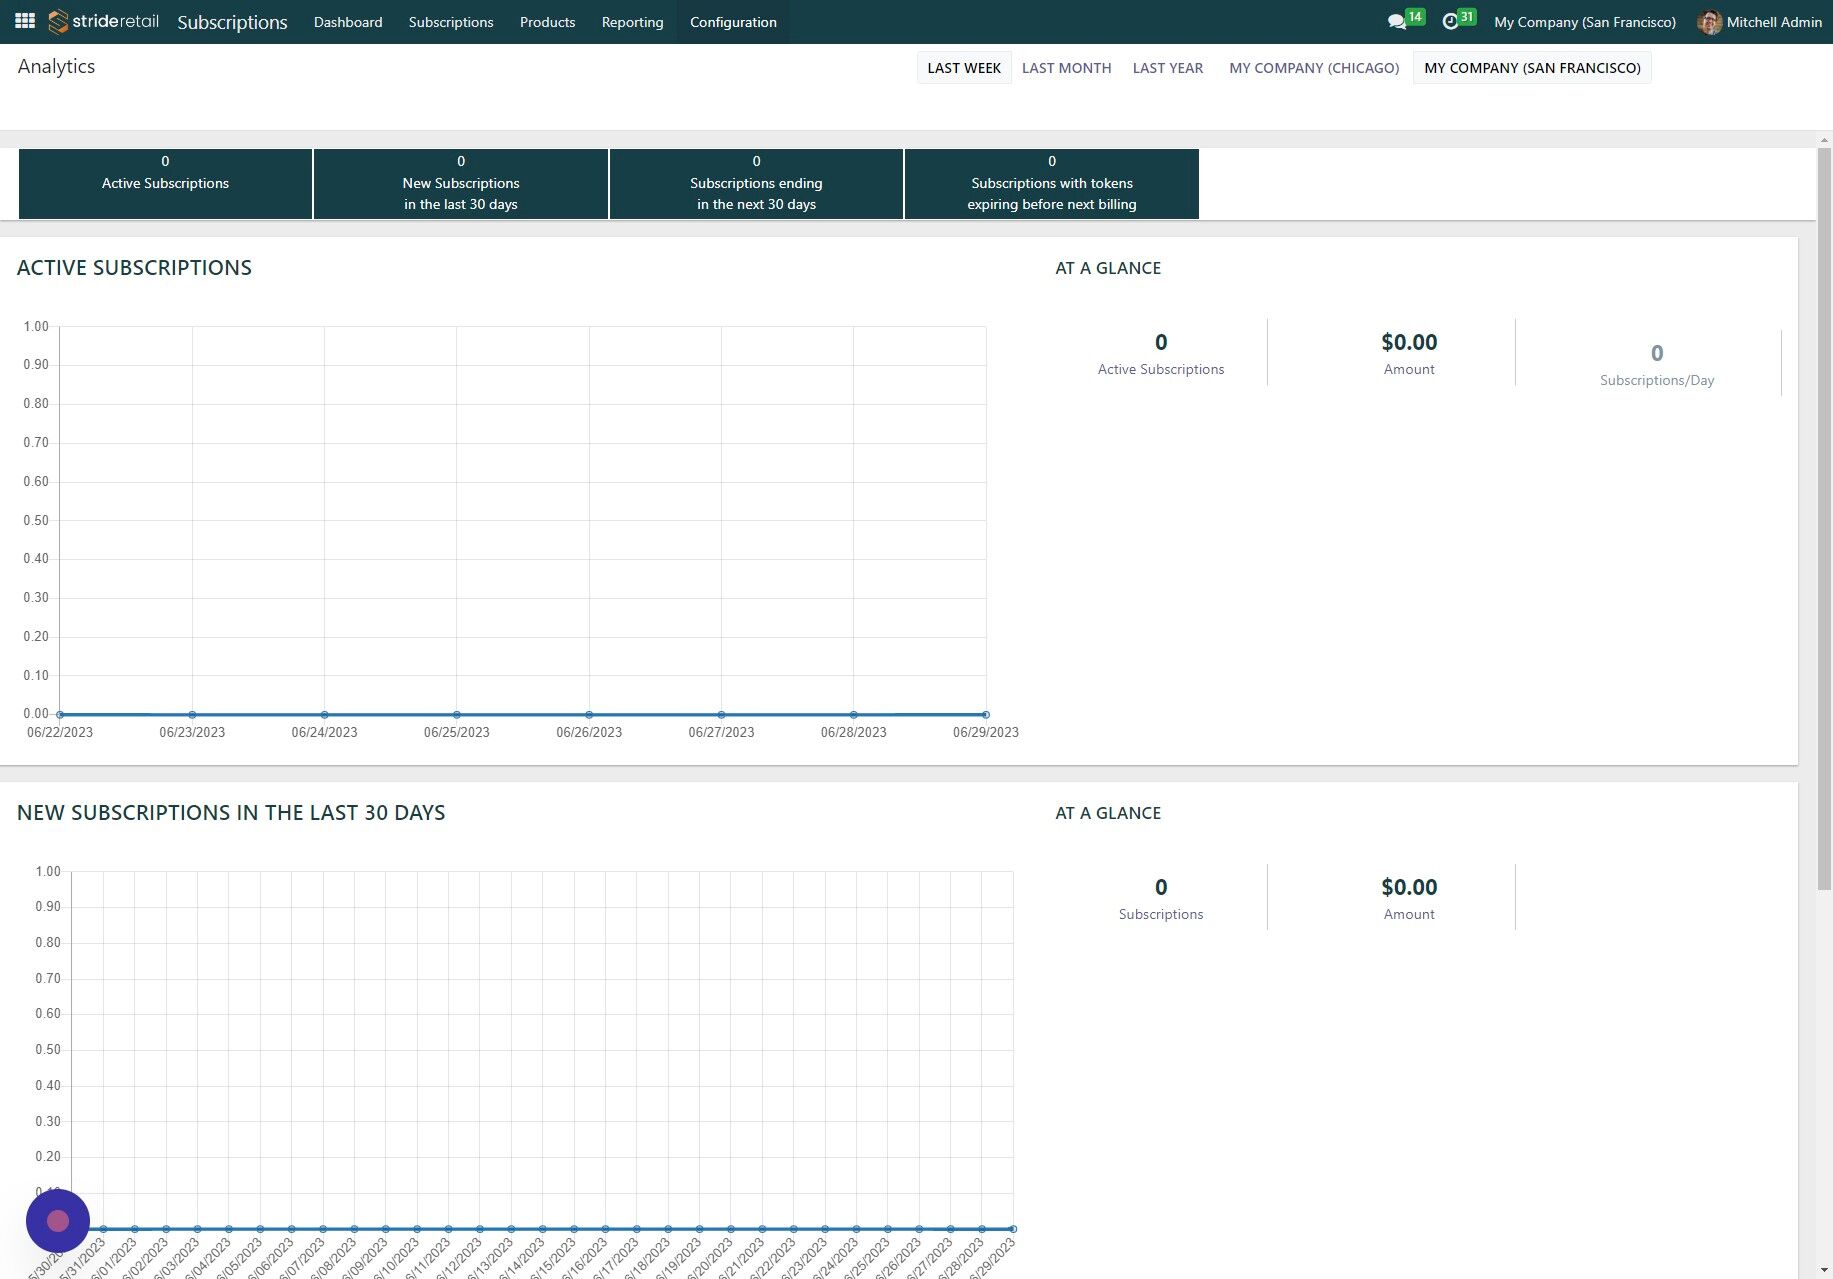This screenshot has width=1833, height=1279.
Task: Open the Dashboard menu
Action: pos(348,22)
